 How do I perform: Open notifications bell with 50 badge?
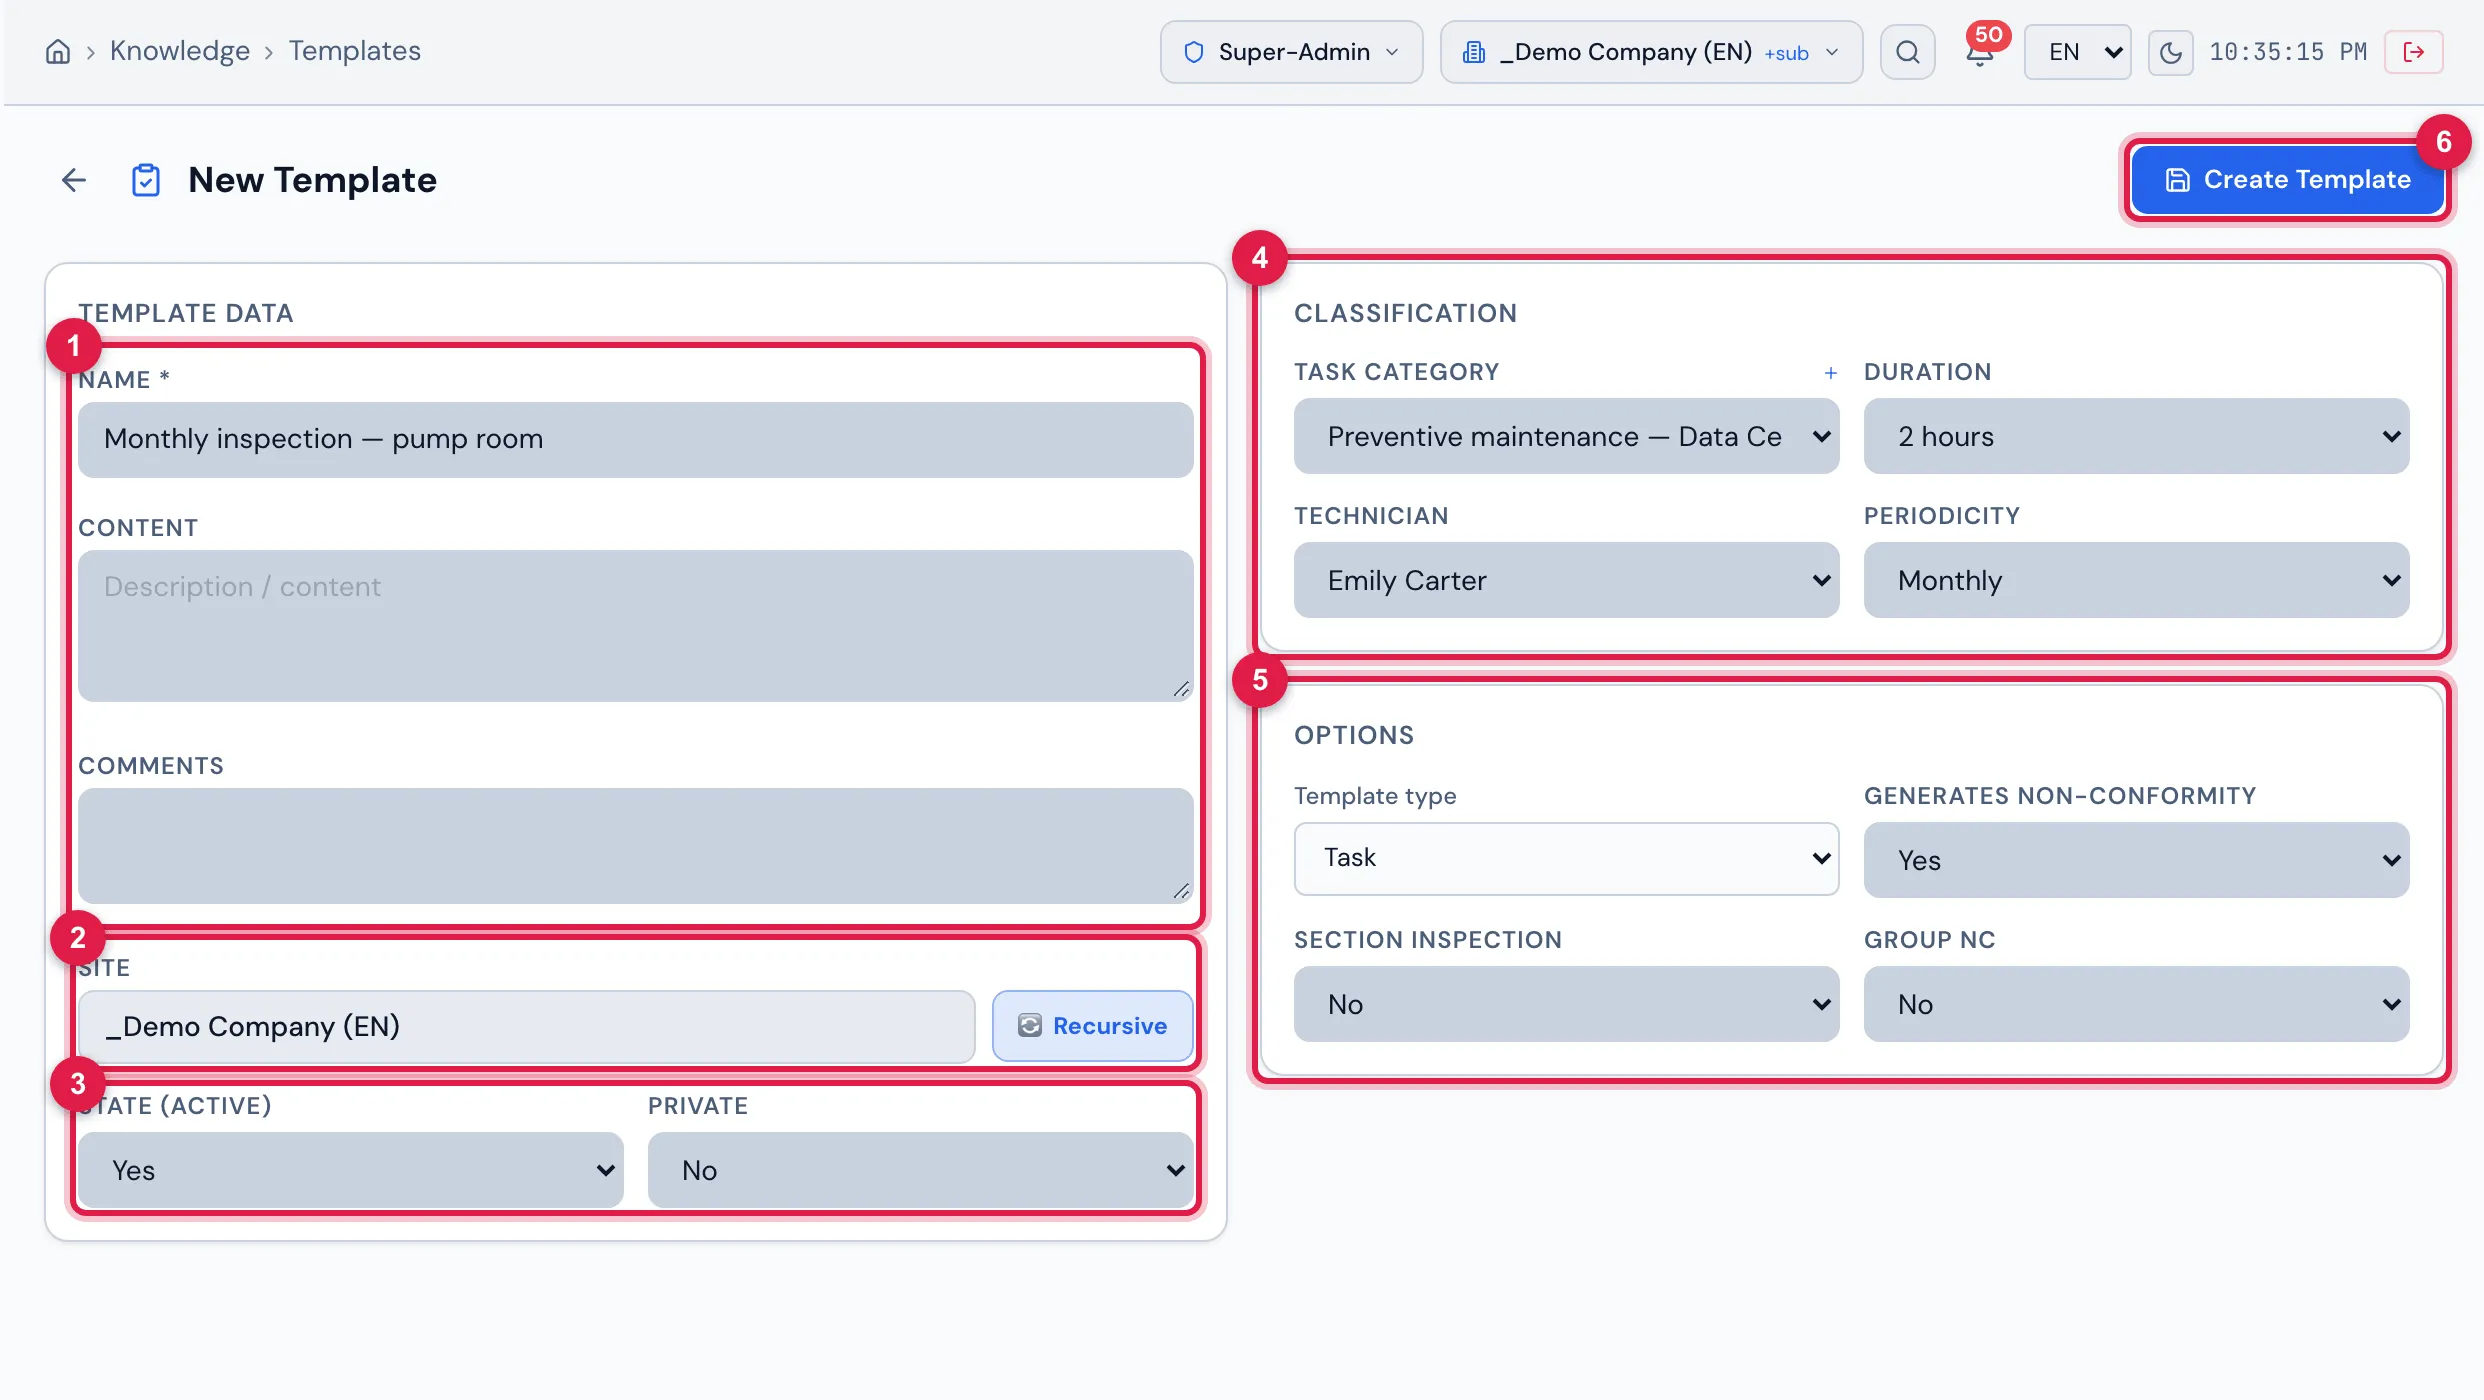pos(1980,52)
